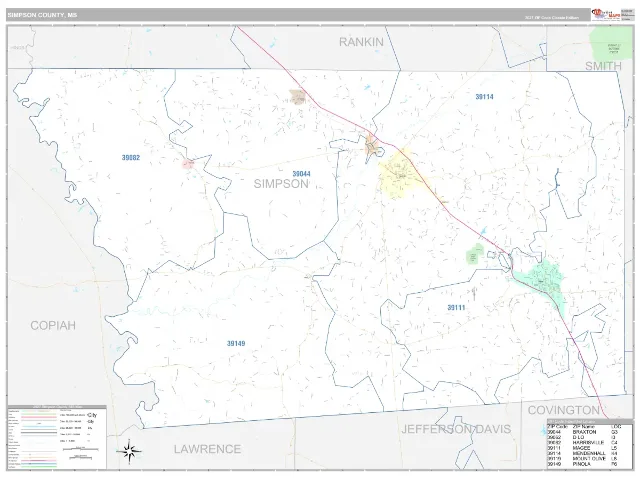
Task: Select the JEFFERSON DAVIS county label
Action: pyautogui.click(x=456, y=429)
